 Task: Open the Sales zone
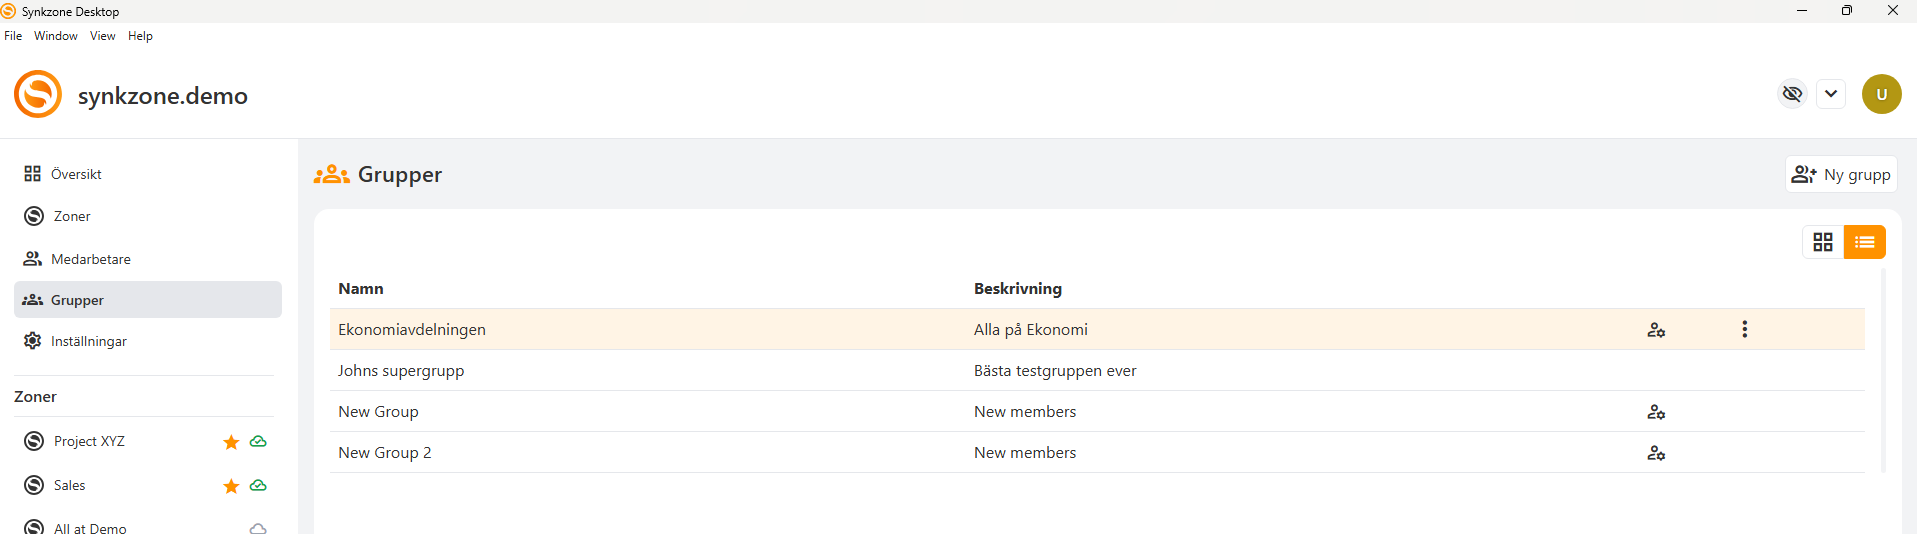coord(69,485)
